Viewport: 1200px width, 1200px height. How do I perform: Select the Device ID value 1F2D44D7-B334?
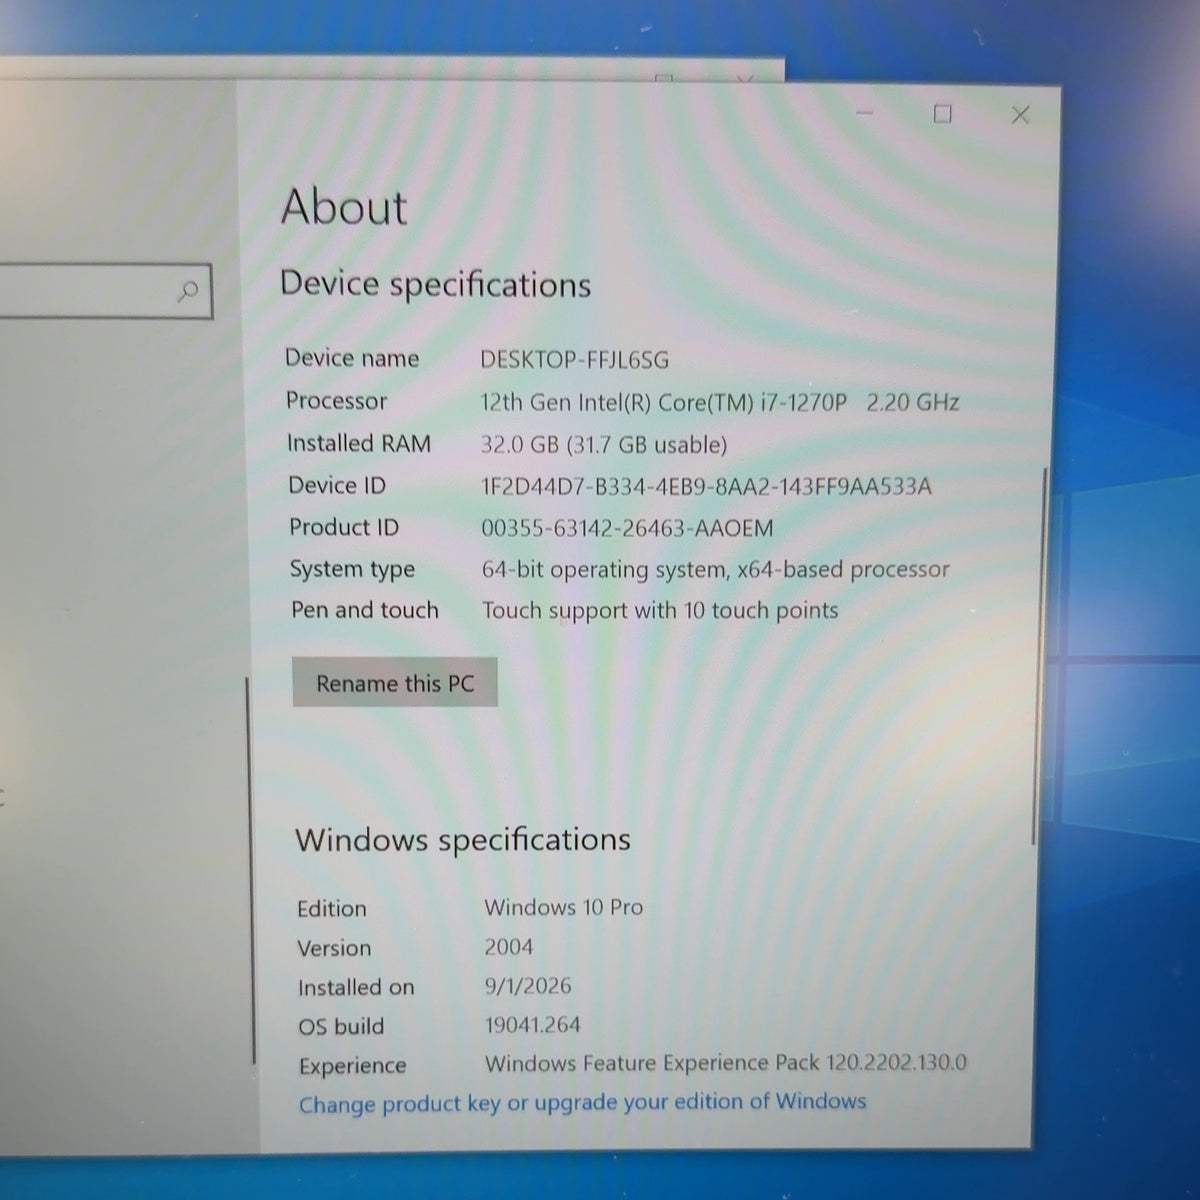click(706, 487)
